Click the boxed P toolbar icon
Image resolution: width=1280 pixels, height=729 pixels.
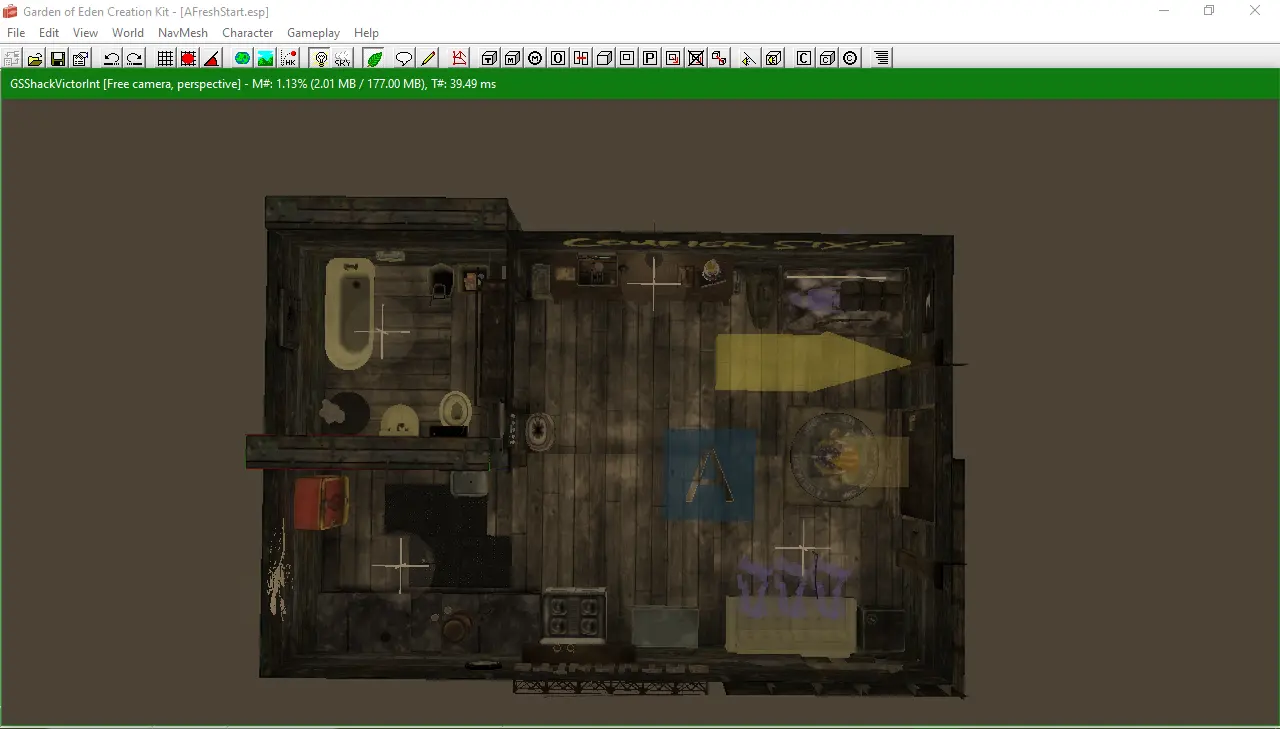click(x=650, y=58)
